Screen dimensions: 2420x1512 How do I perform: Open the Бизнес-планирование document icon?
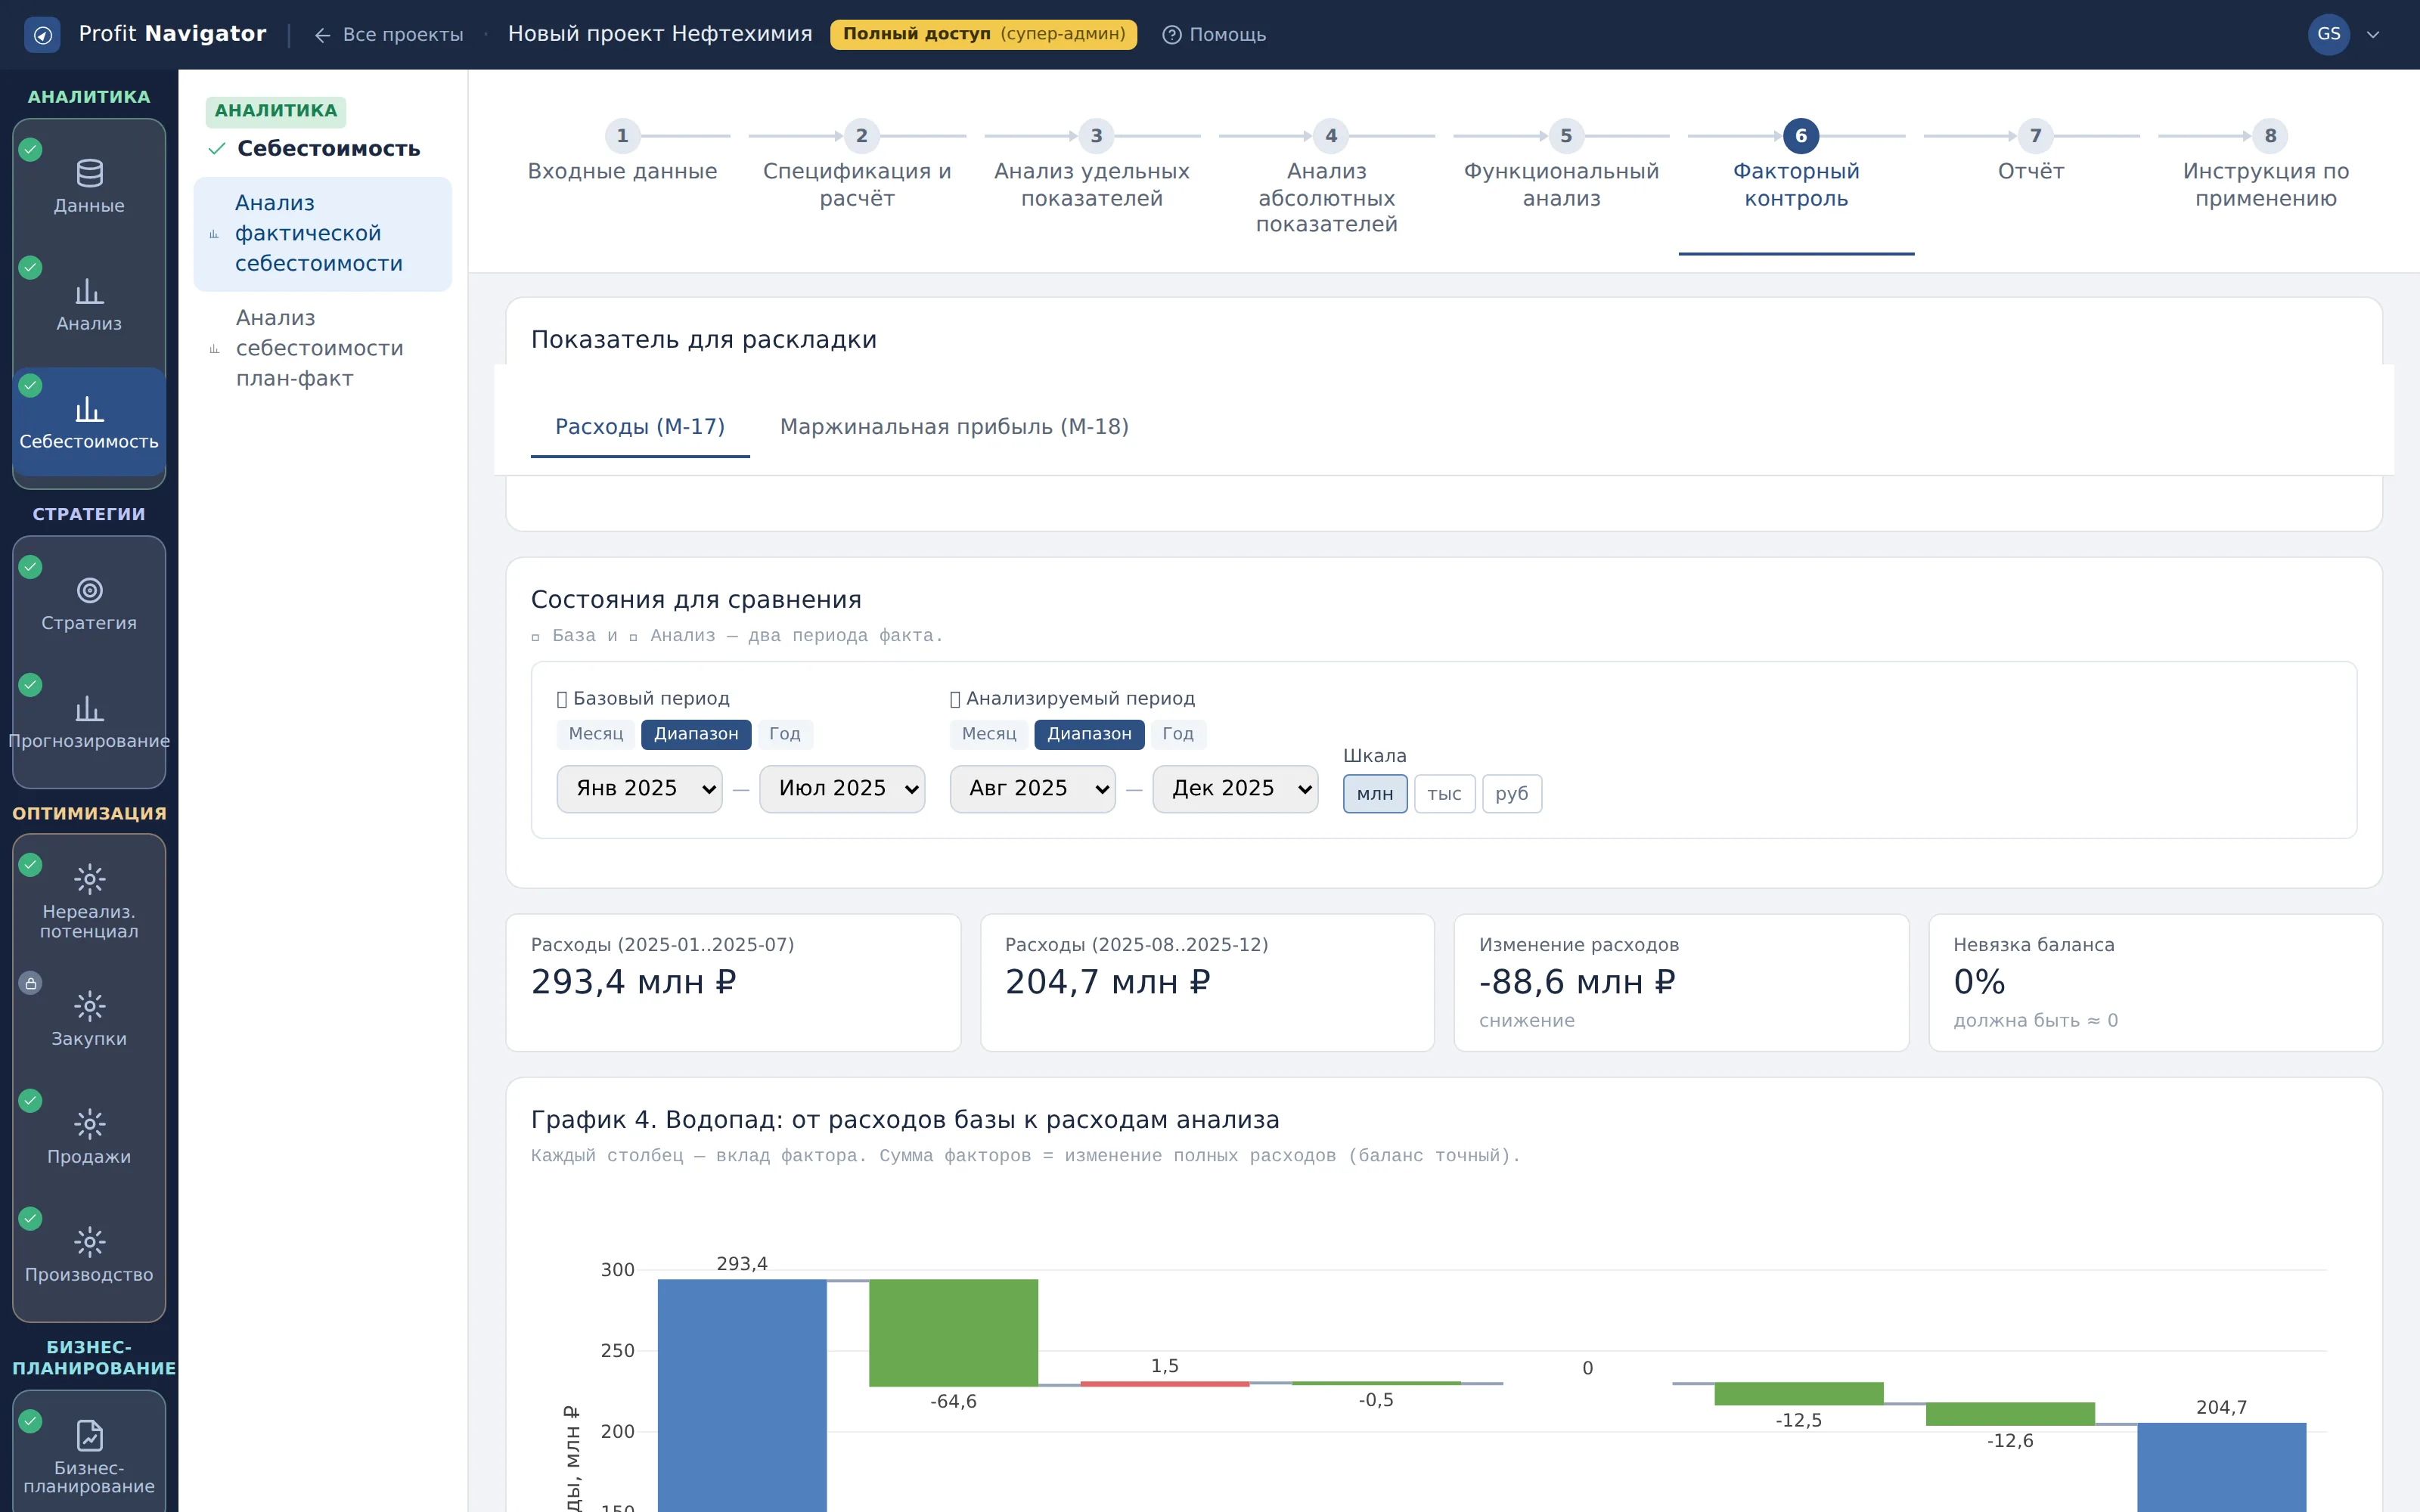89,1435
